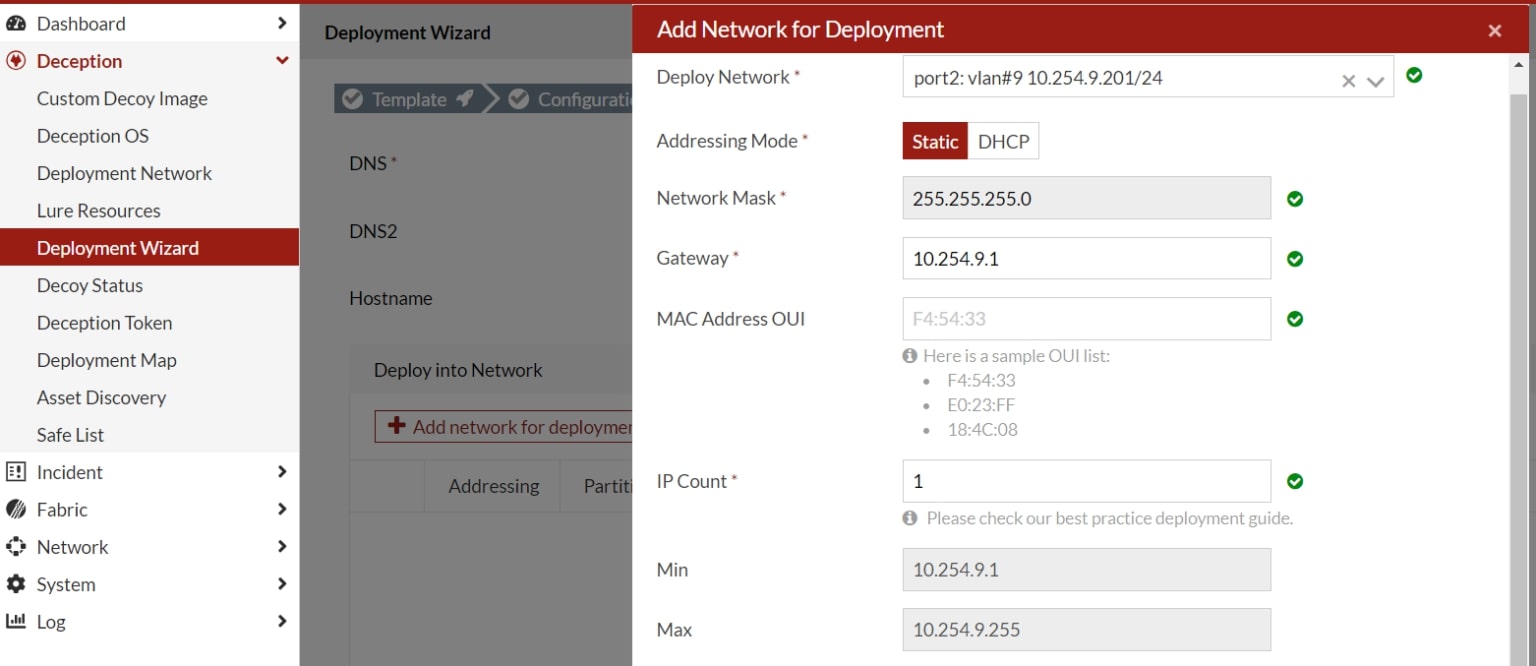Image resolution: width=1536 pixels, height=666 pixels.
Task: Switch addressing mode to DHCP
Action: (x=1003, y=141)
